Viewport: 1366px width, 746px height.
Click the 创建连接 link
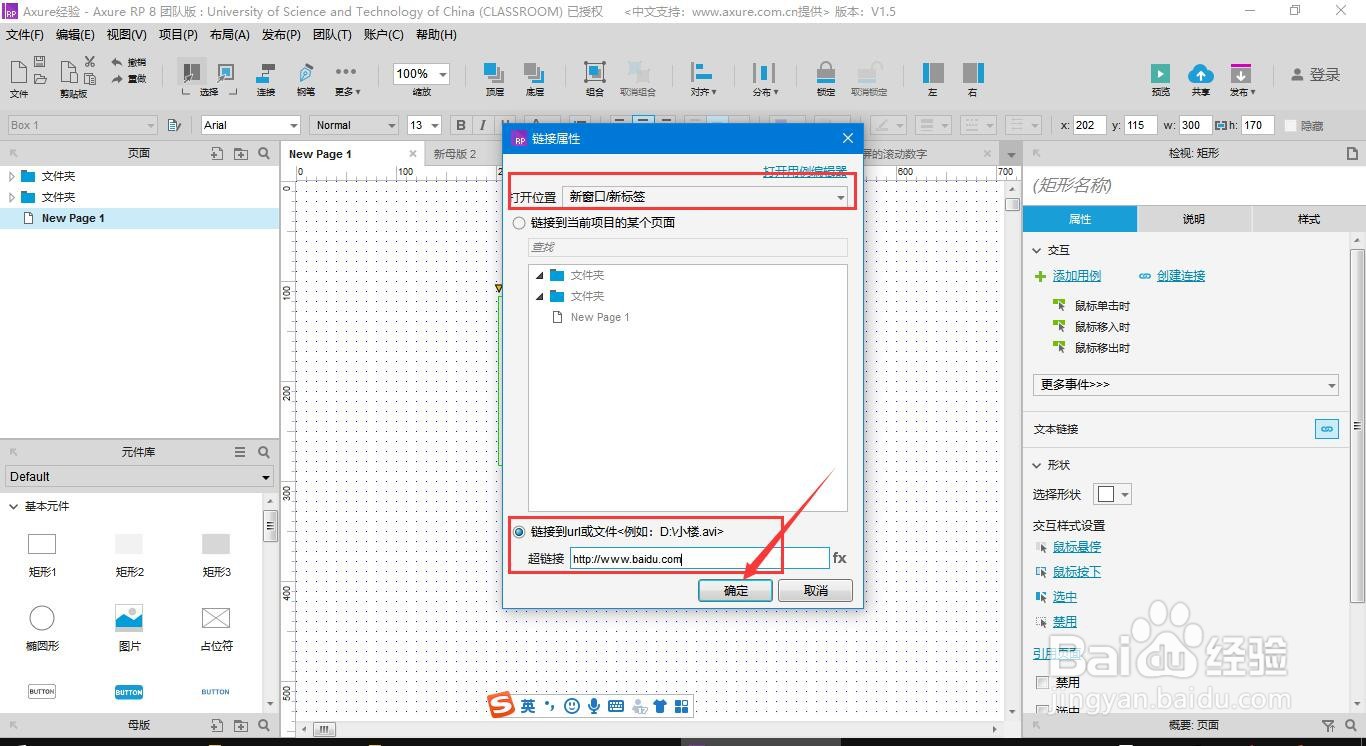[x=1180, y=276]
